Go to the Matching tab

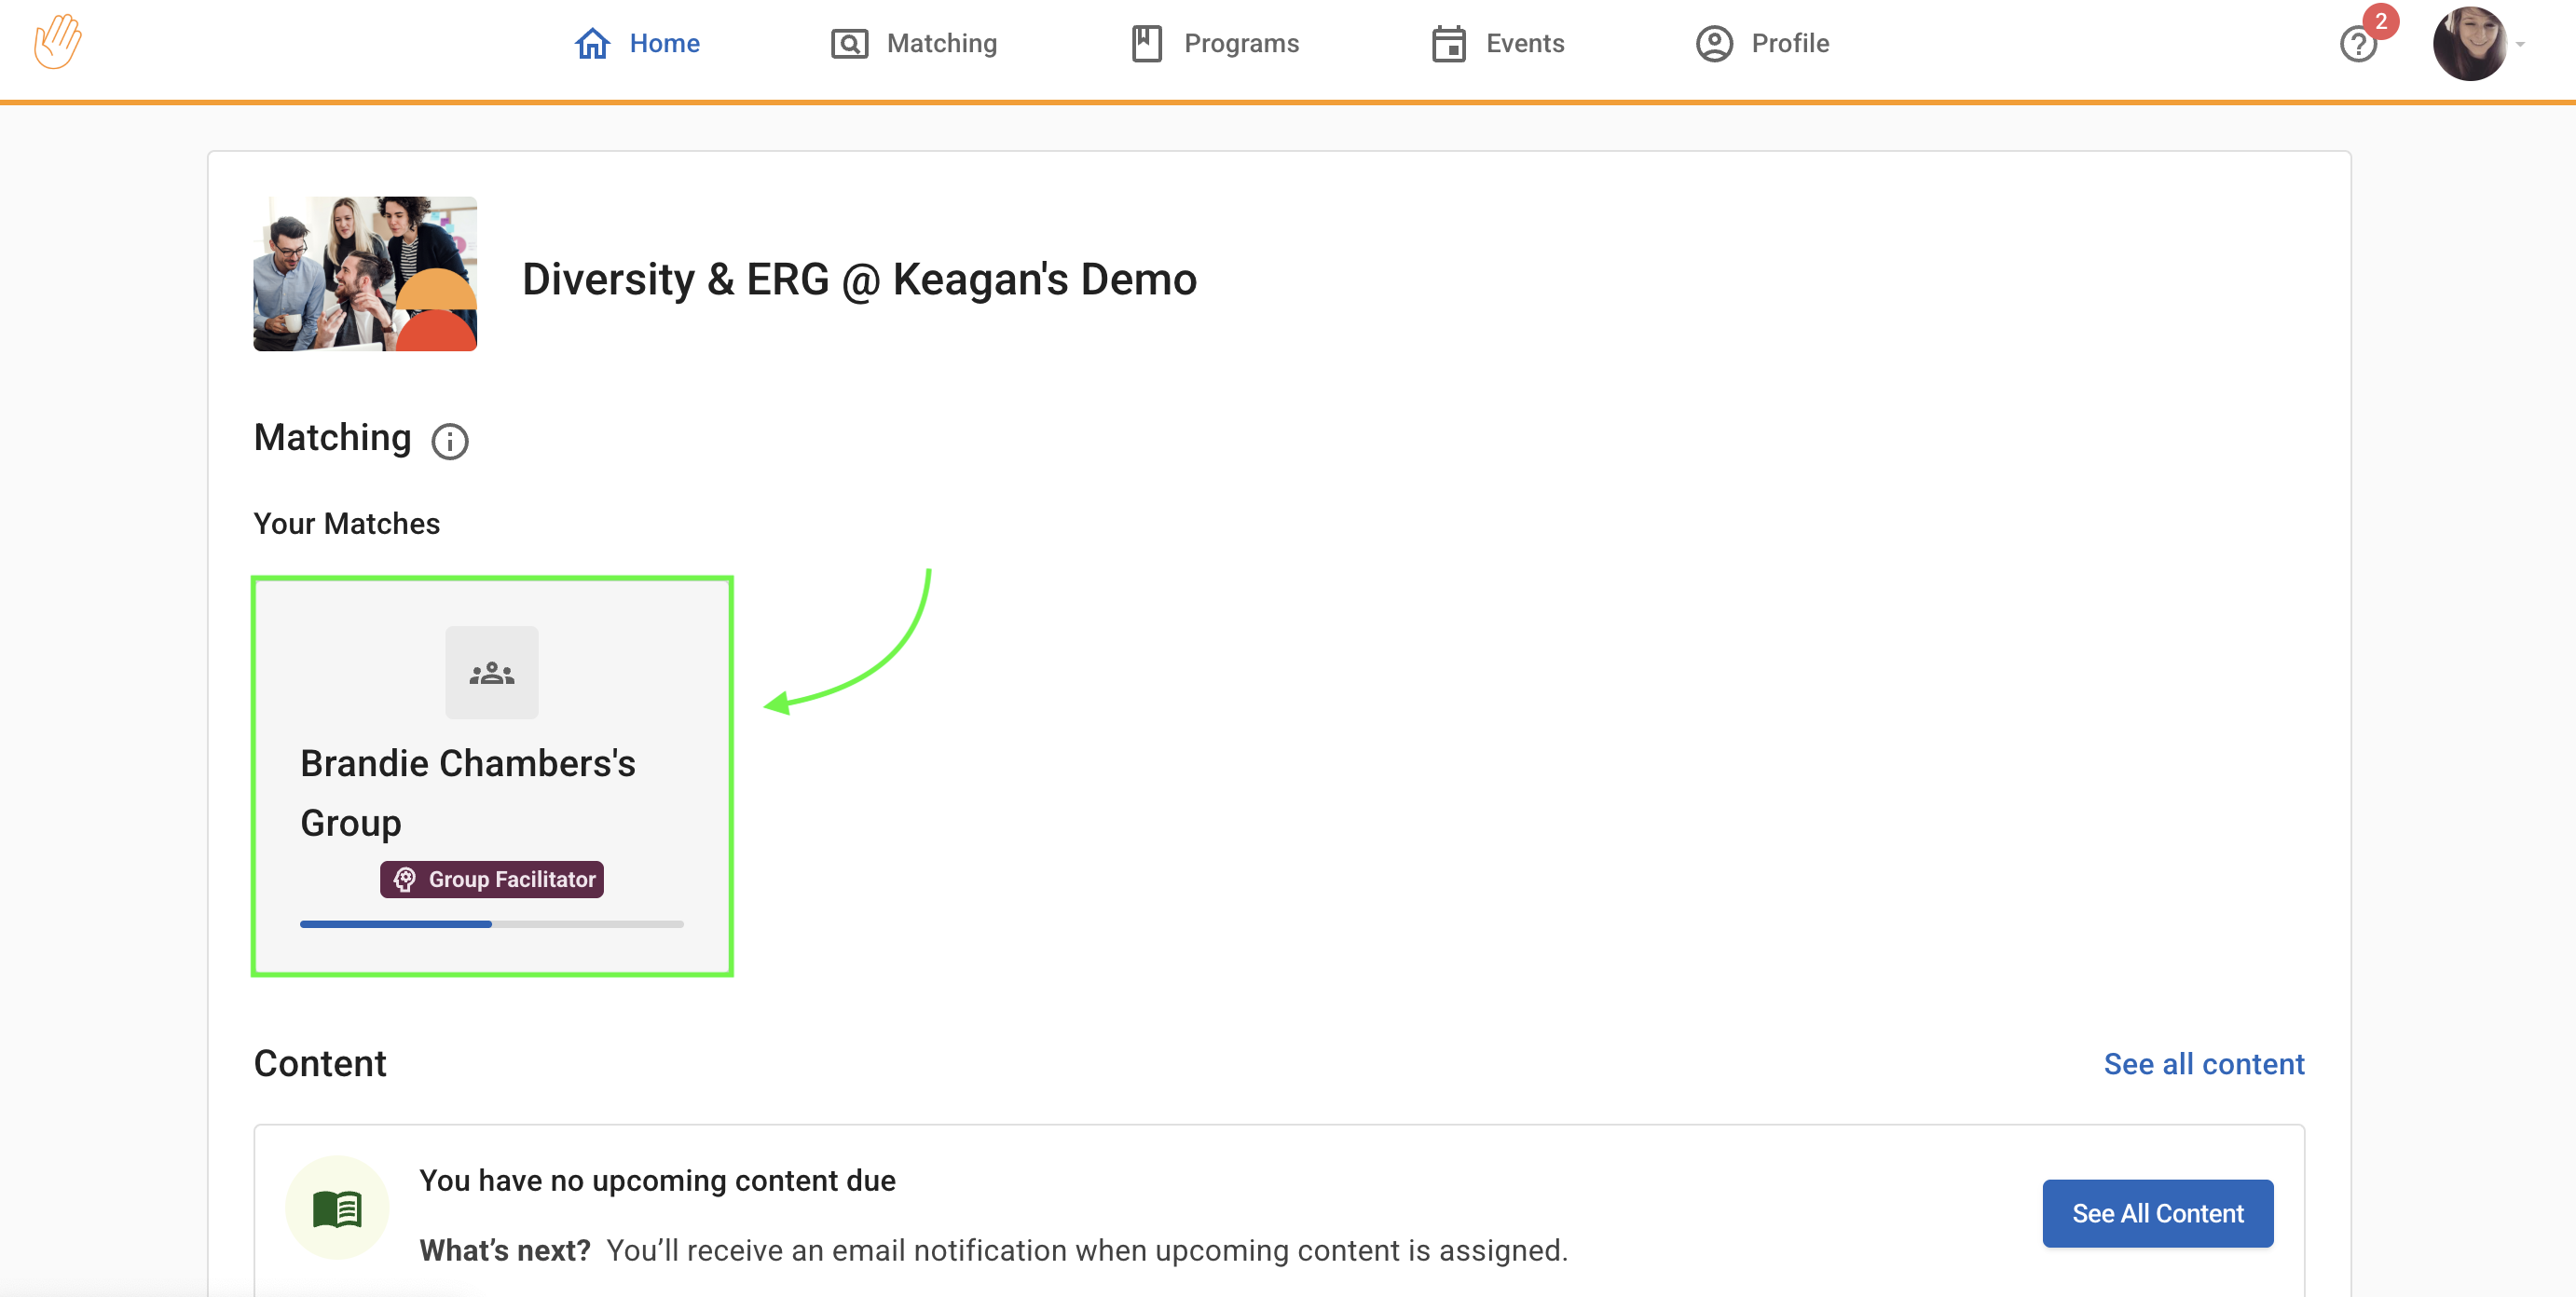tap(941, 44)
